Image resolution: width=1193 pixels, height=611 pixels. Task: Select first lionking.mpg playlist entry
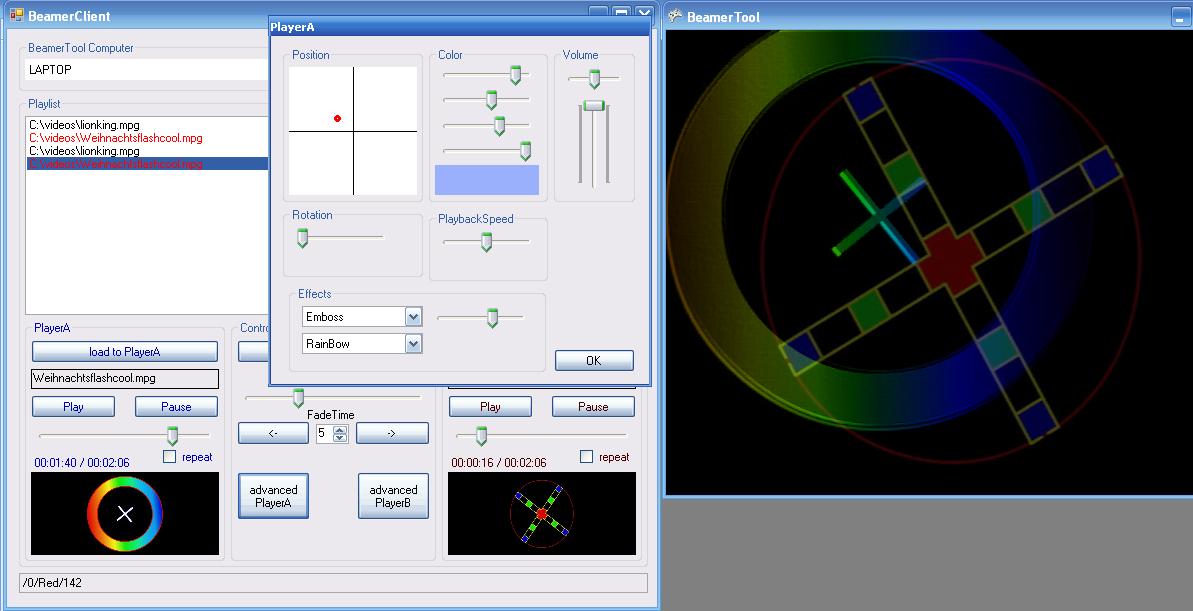click(x=84, y=125)
